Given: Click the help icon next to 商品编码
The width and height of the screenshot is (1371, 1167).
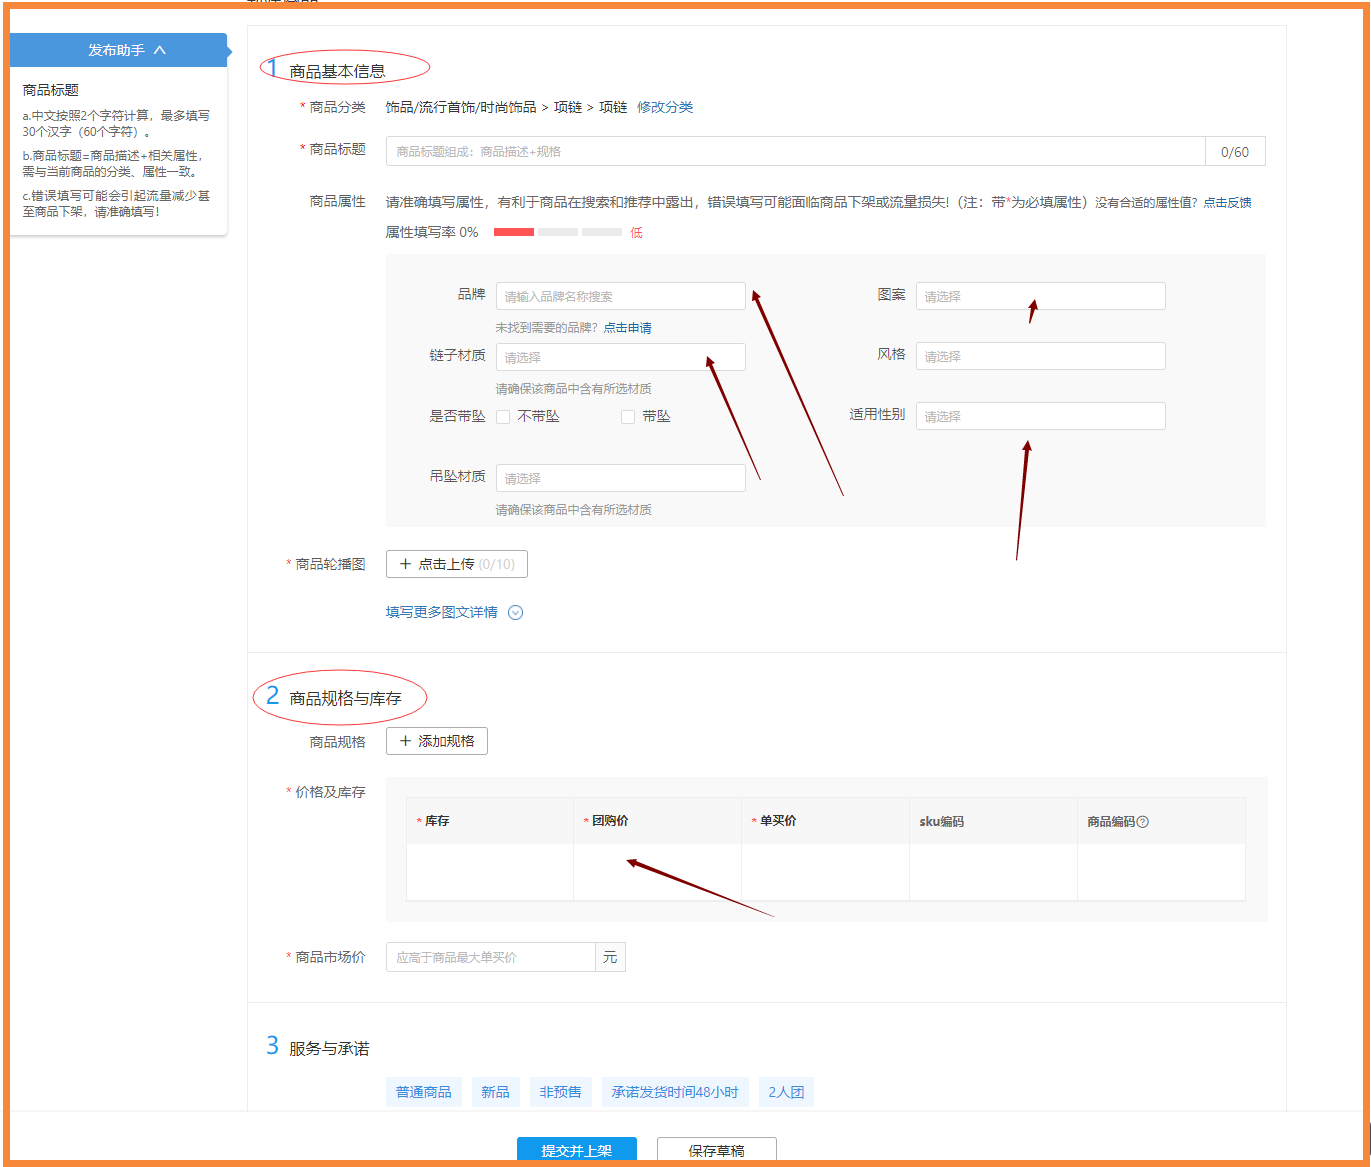Looking at the screenshot, I should (x=1143, y=822).
